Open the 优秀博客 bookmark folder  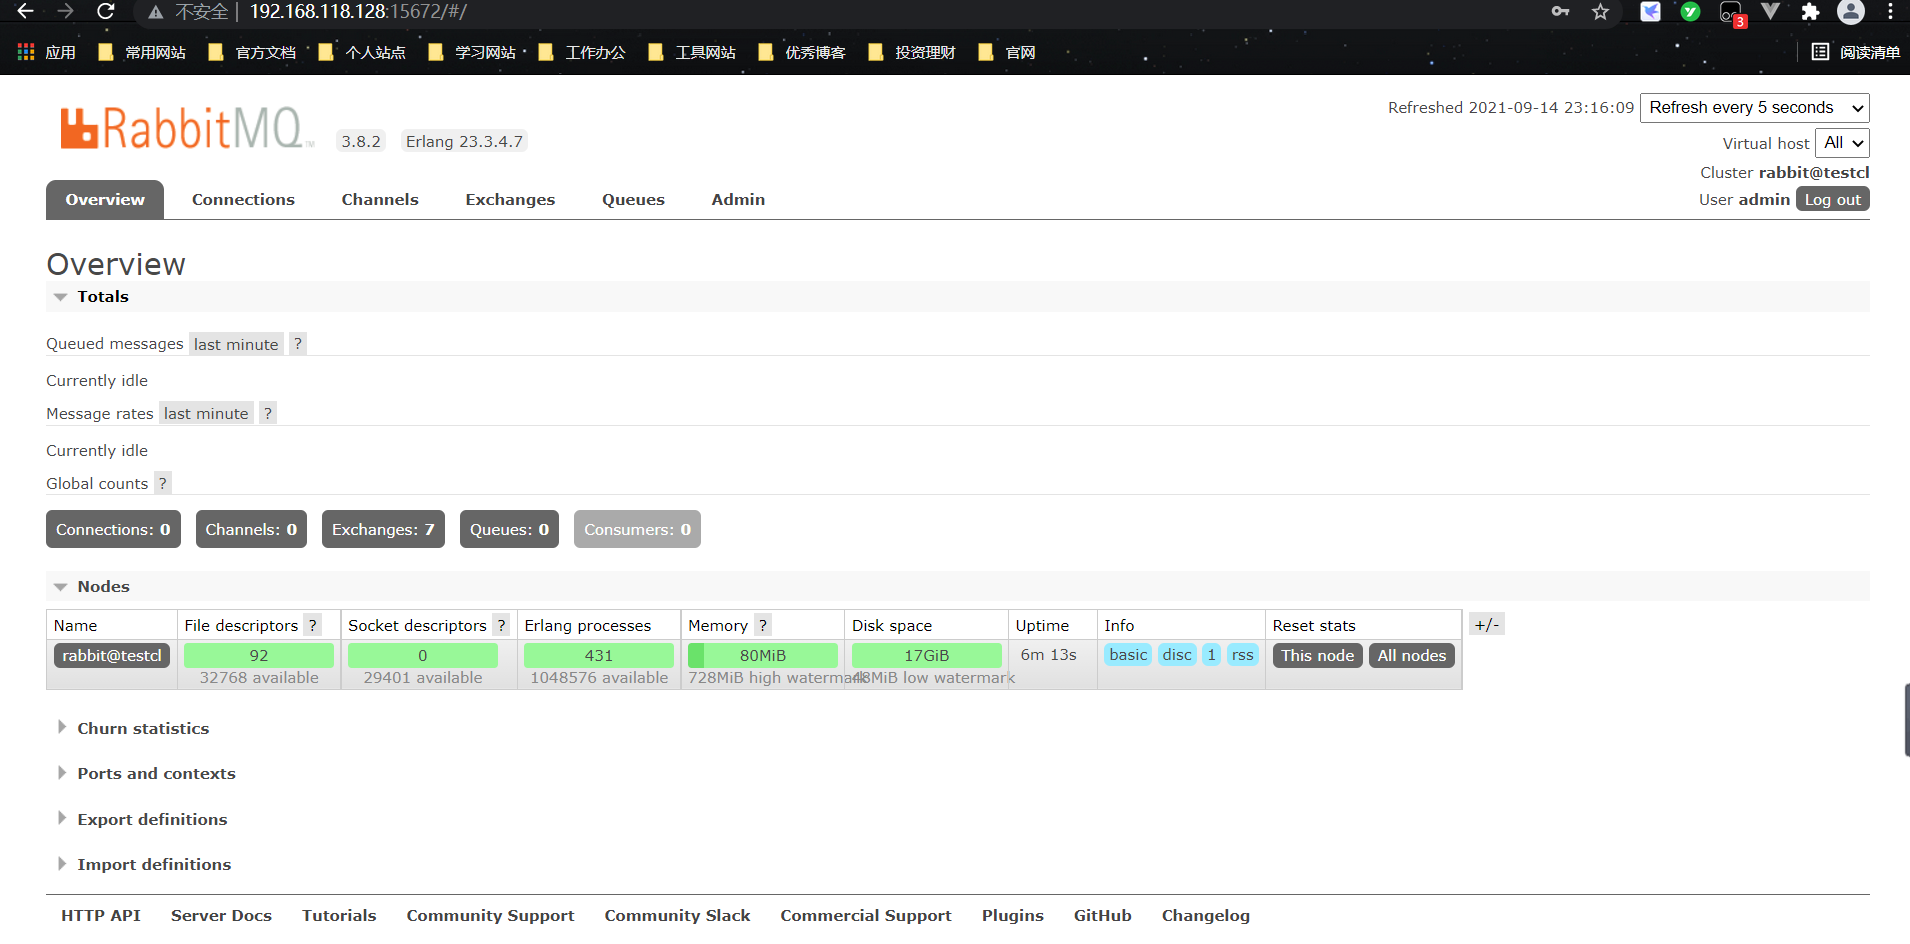pos(802,52)
